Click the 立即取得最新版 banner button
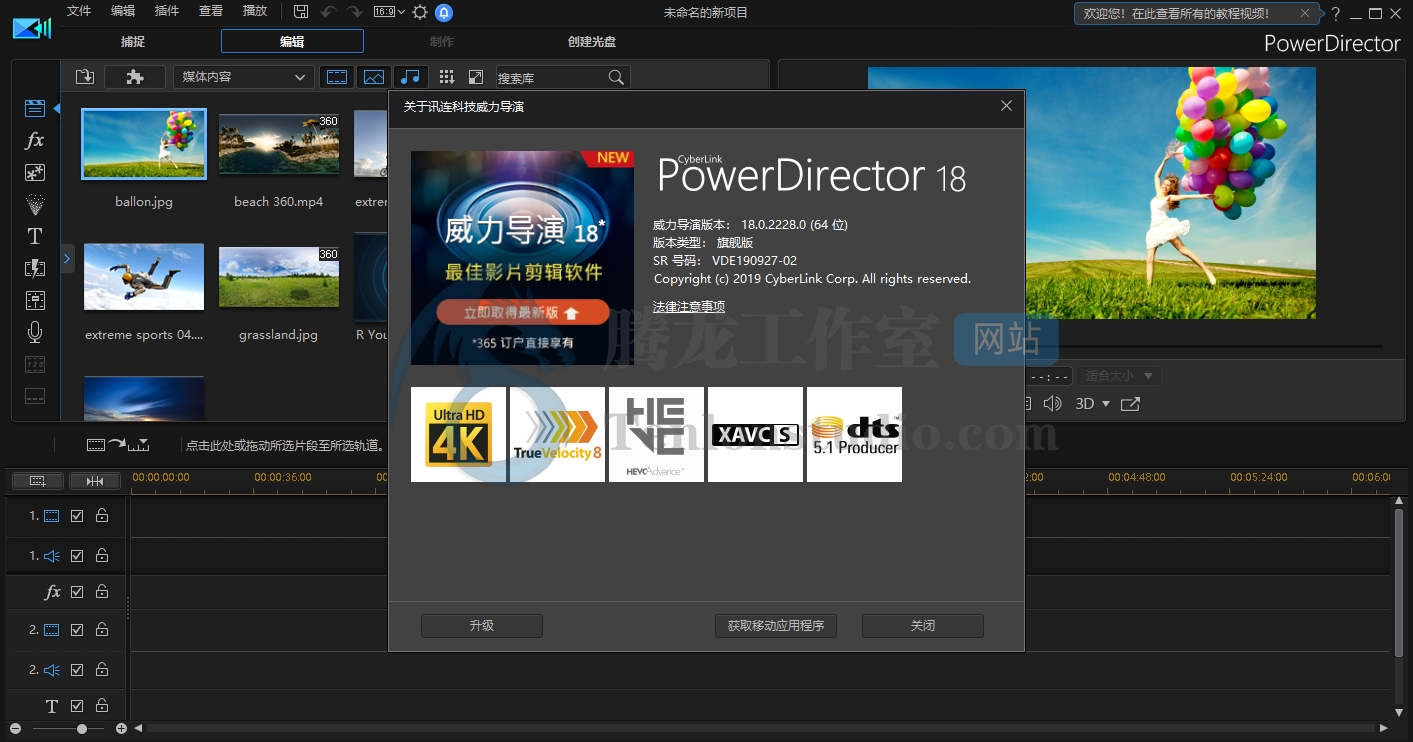 click(x=523, y=313)
